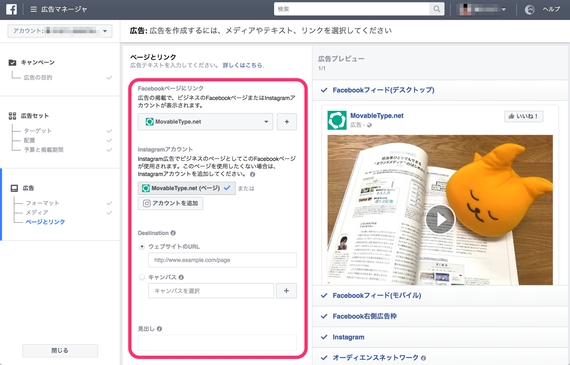Image resolution: width=570 pixels, height=365 pixels.
Task: Click the globe icon beside 広告 label in preview
Action: pyautogui.click(x=369, y=125)
